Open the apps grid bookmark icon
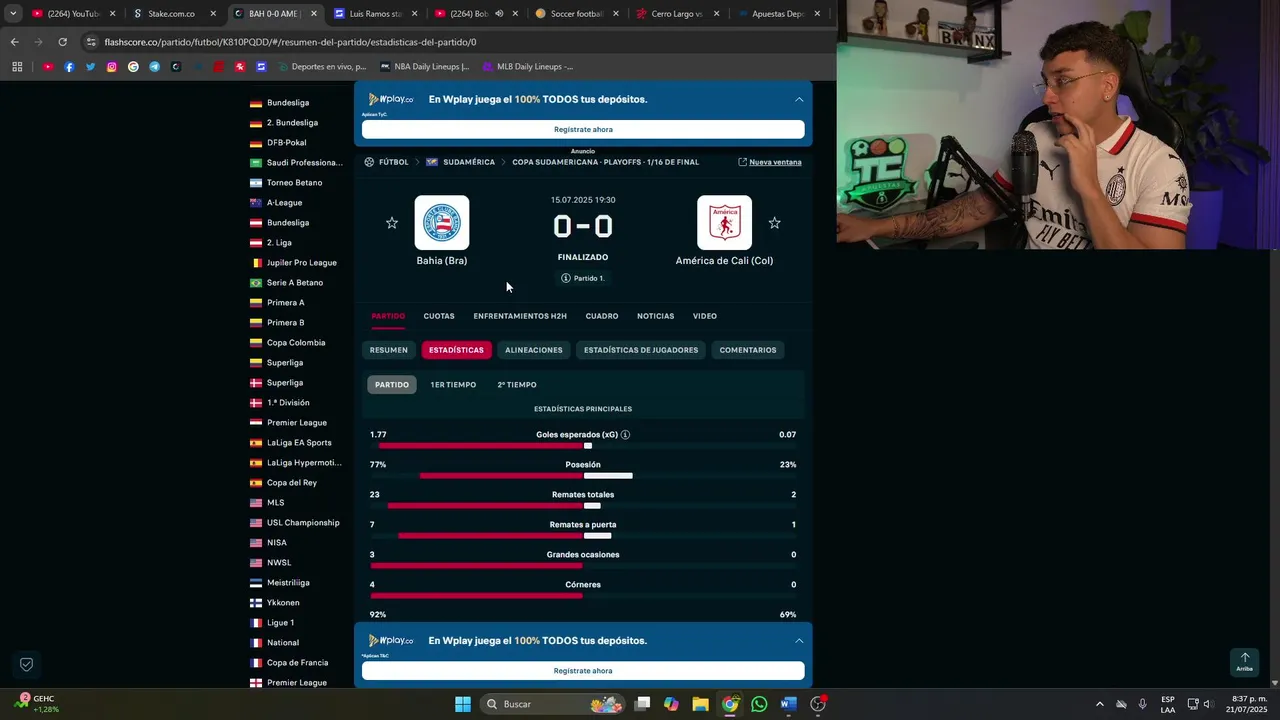The image size is (1280, 720). tap(17, 67)
